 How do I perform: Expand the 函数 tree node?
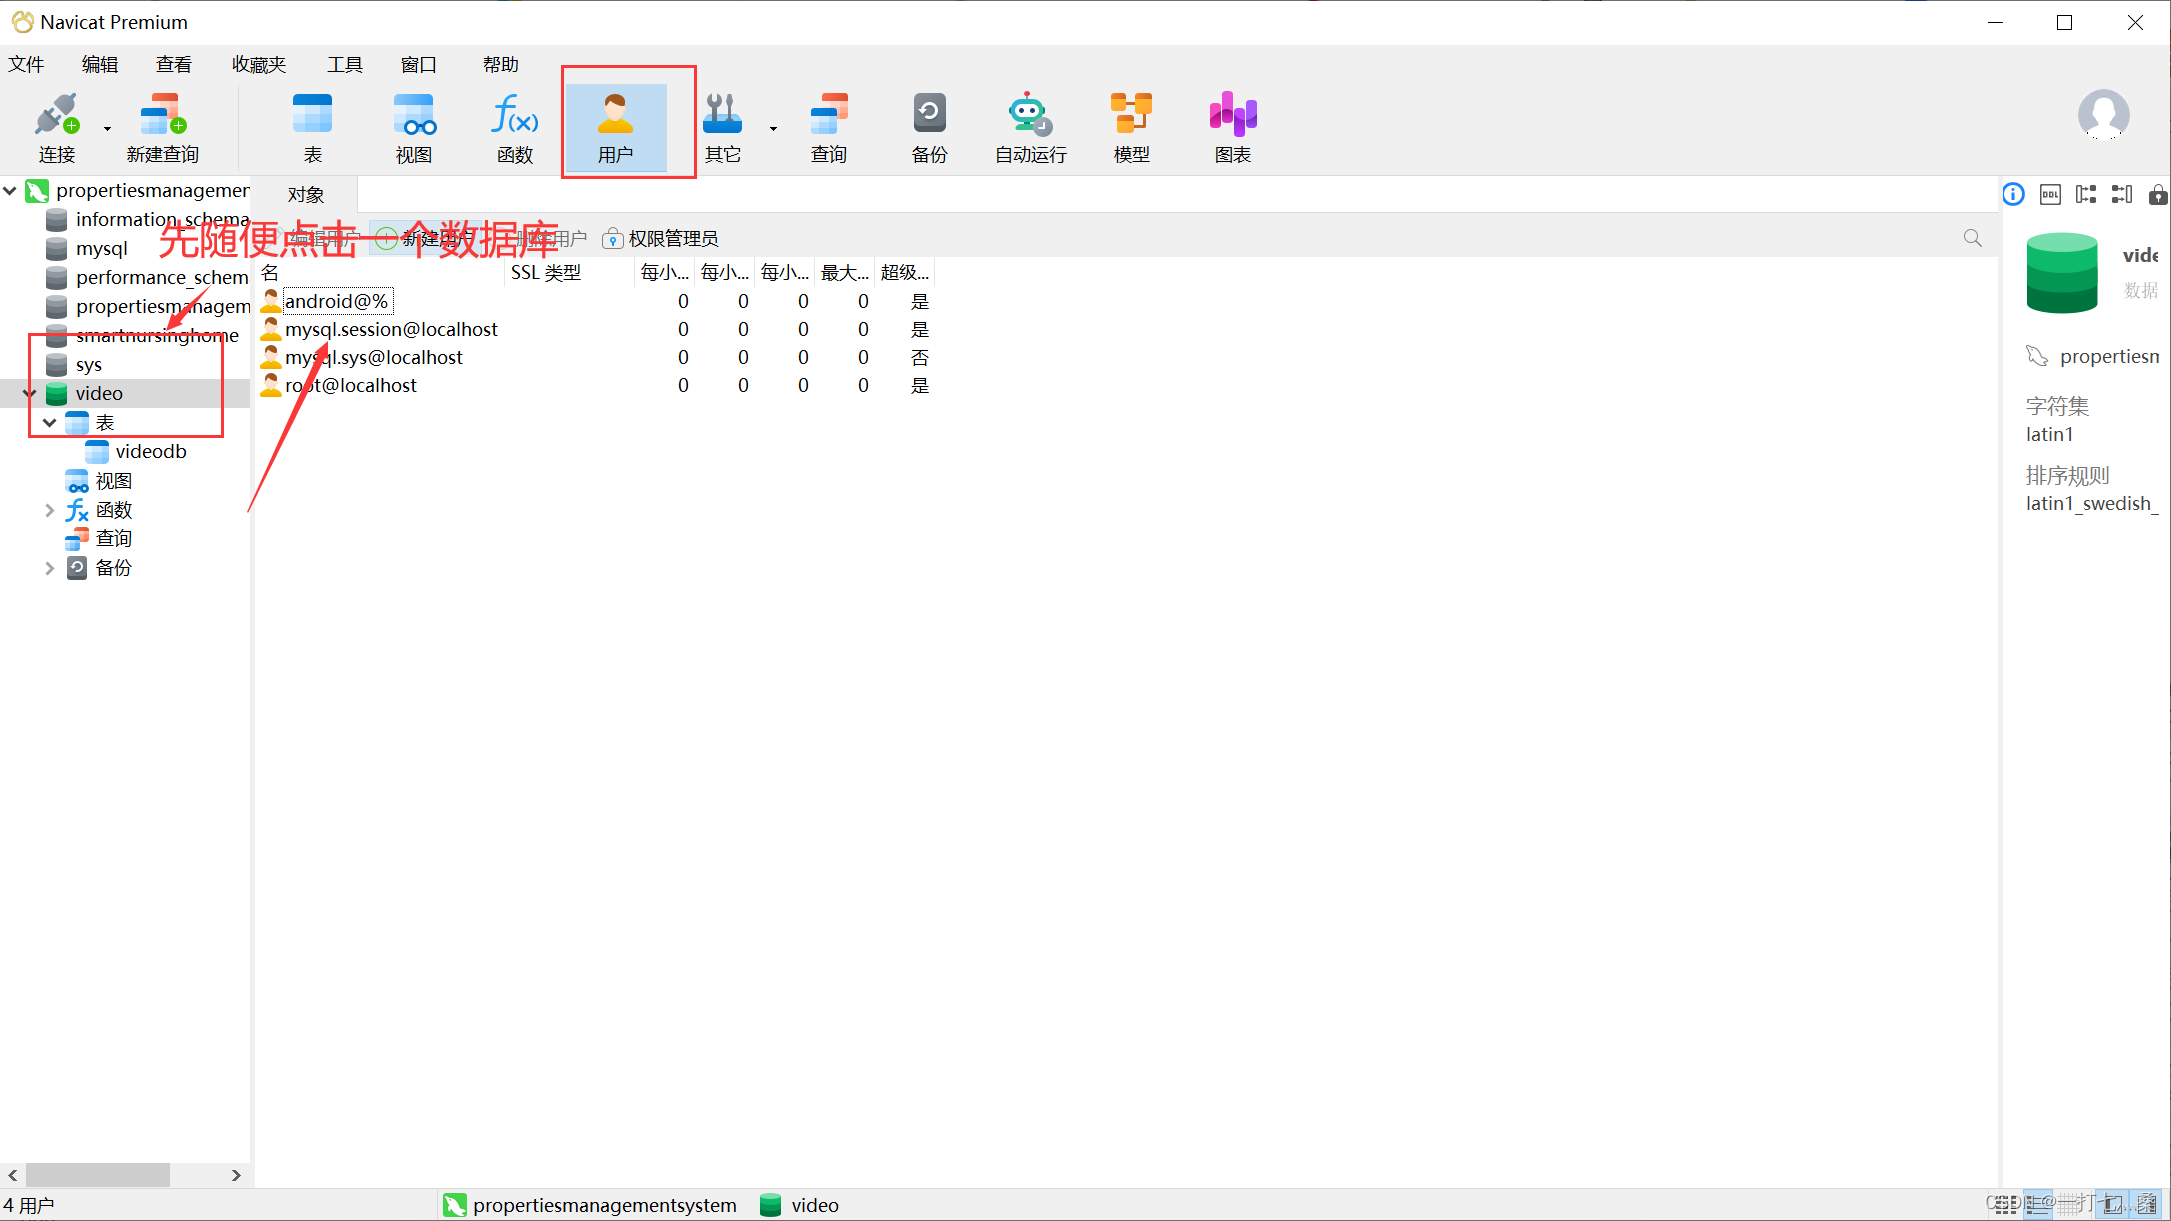pyautogui.click(x=49, y=510)
